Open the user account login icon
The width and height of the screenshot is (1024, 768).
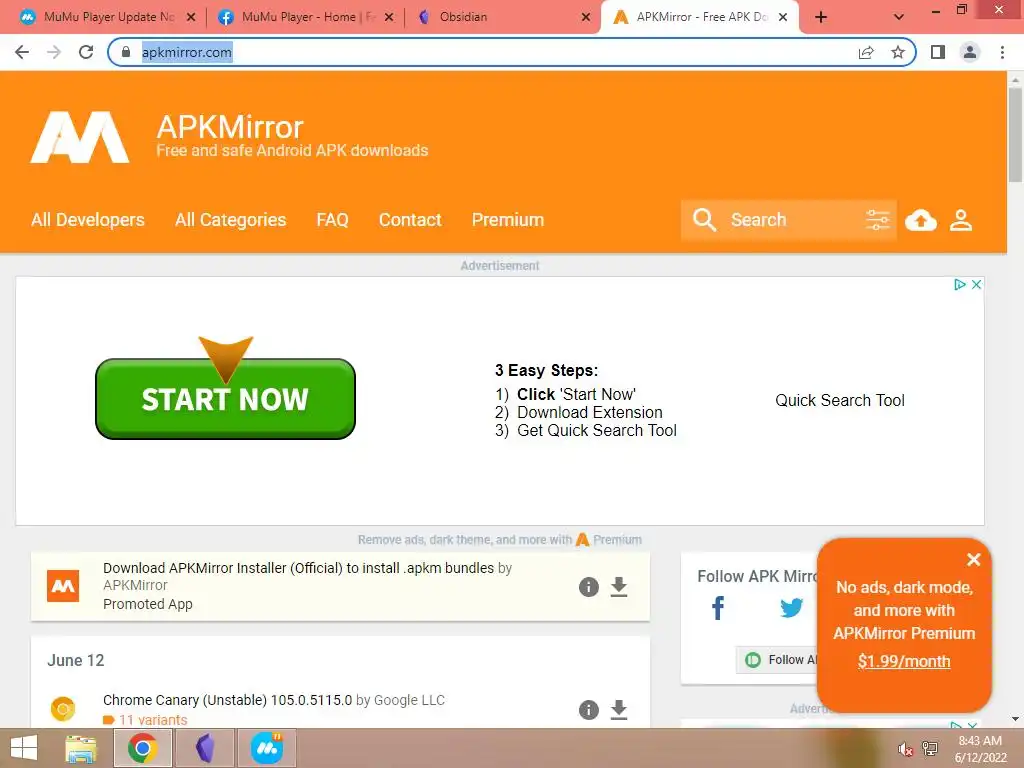(961, 220)
